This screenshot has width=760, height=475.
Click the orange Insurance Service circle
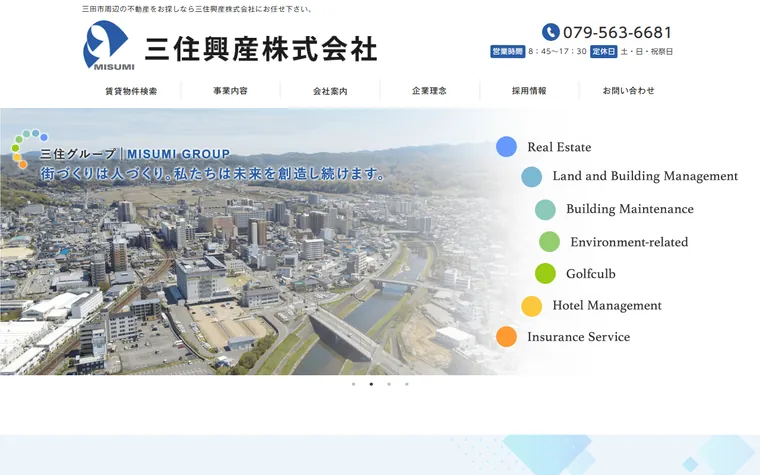pyautogui.click(x=507, y=336)
